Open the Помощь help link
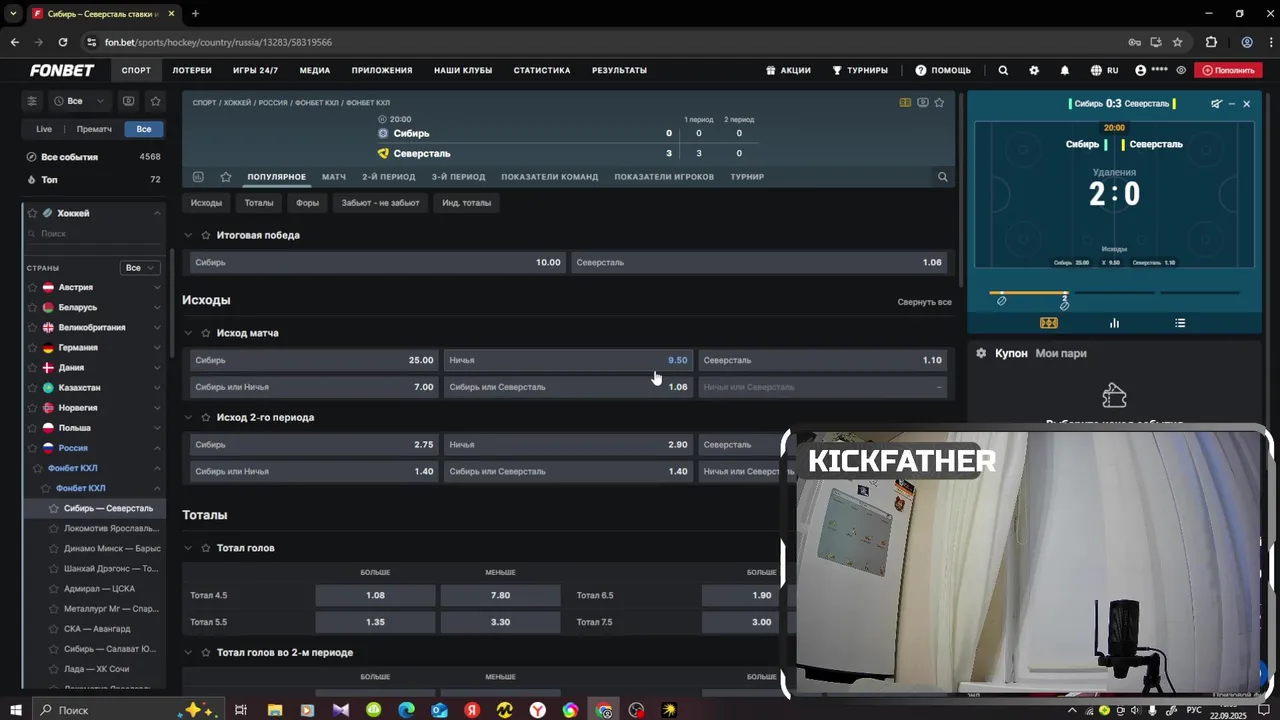The image size is (1280, 720). coord(943,70)
